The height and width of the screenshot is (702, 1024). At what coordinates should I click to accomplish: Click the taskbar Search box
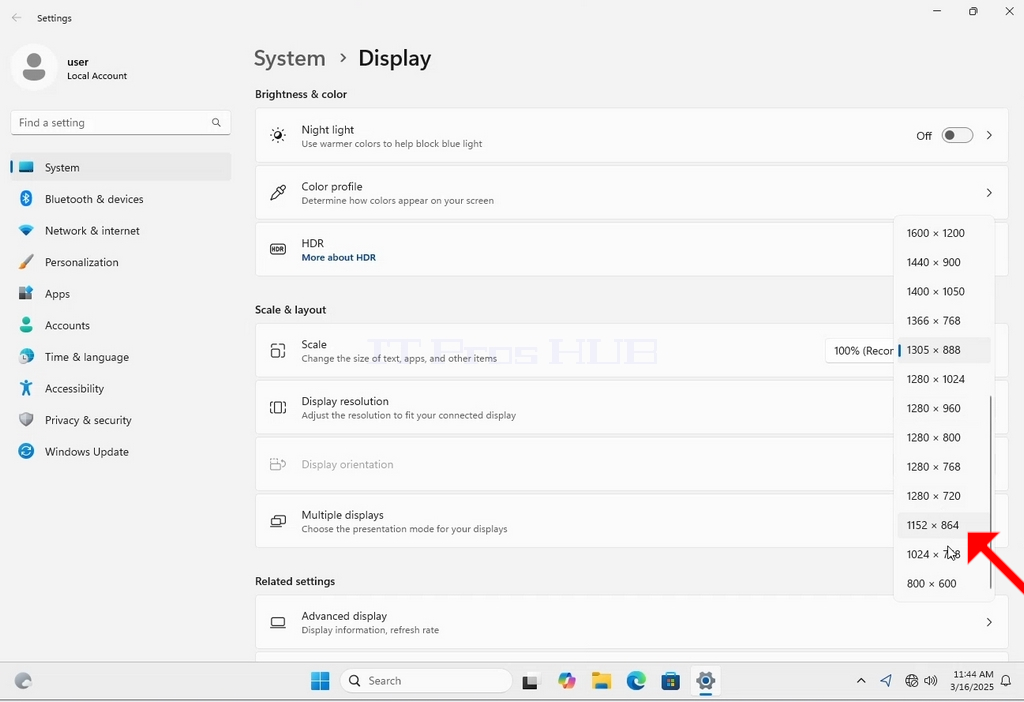click(426, 681)
